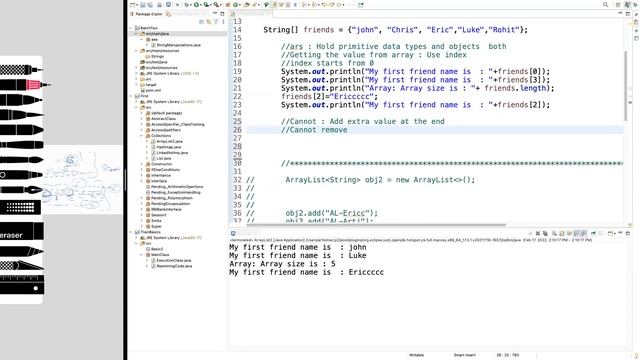Expand the AbstractClass package
The width and height of the screenshot is (640, 360).
142,119
